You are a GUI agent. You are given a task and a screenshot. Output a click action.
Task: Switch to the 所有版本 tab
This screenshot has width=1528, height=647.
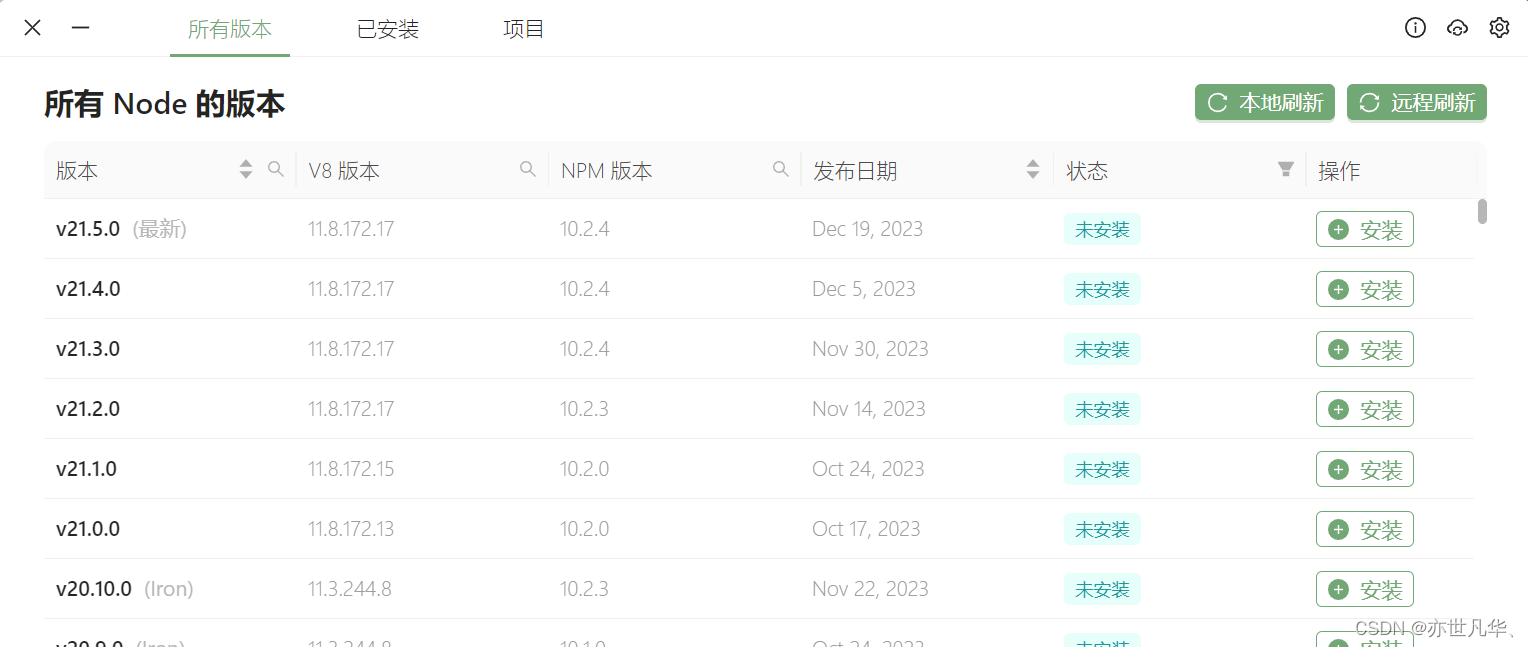[x=230, y=29]
